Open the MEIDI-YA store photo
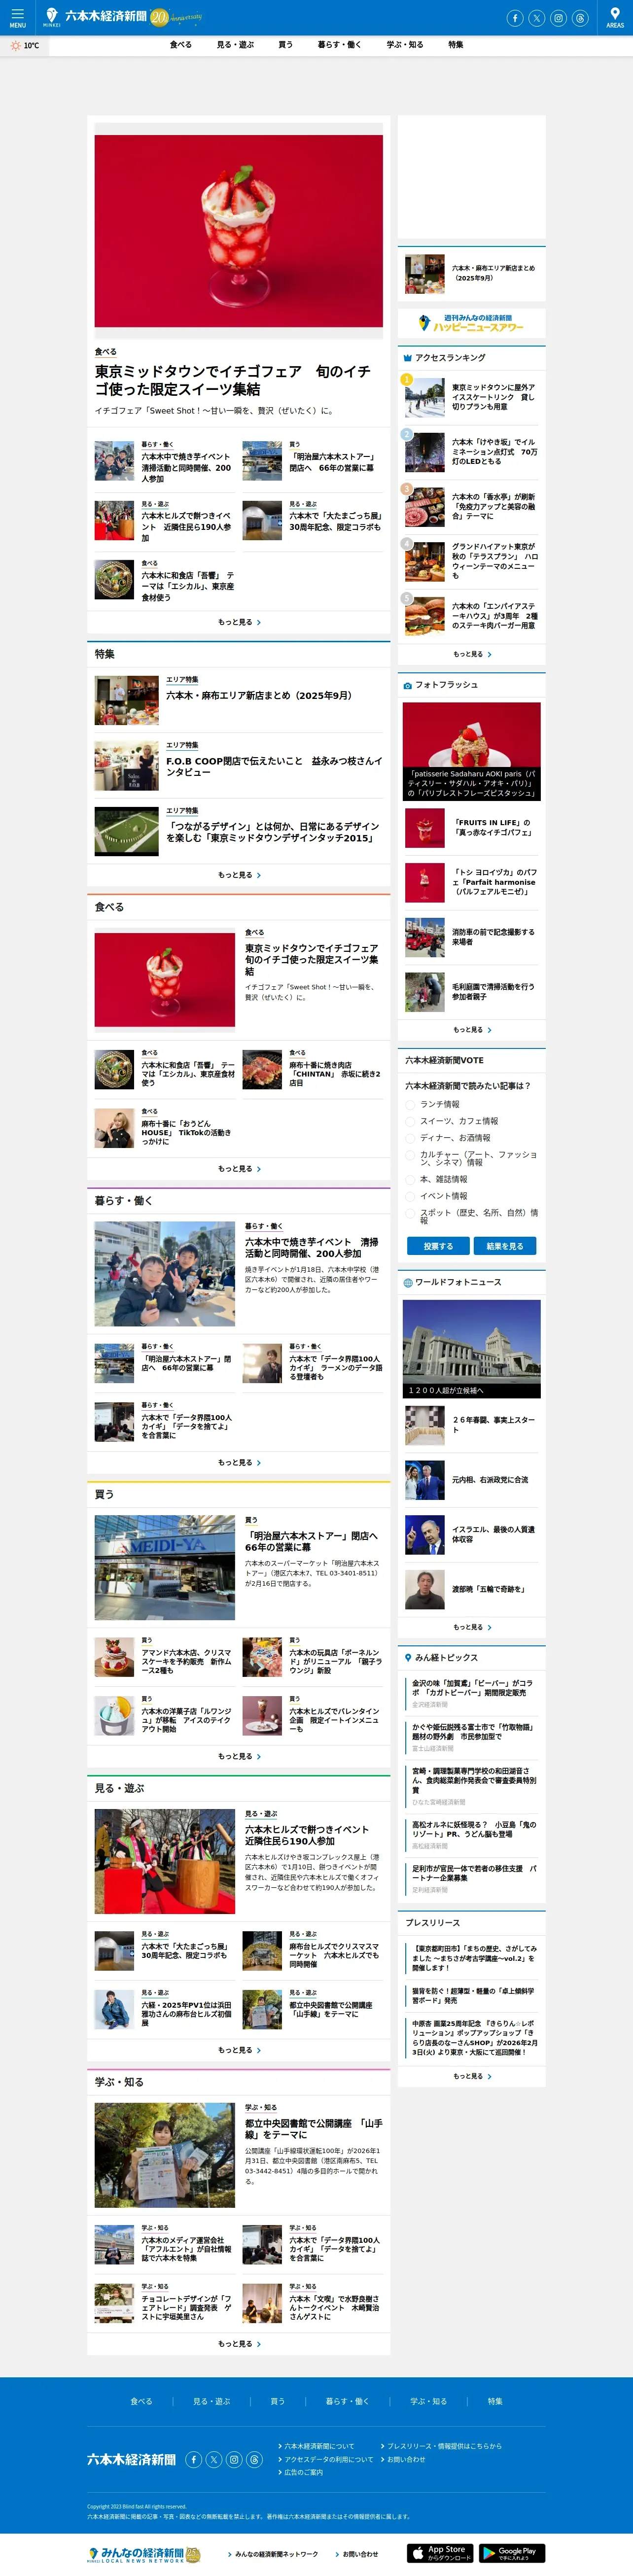The image size is (633, 2576). pos(165,1568)
